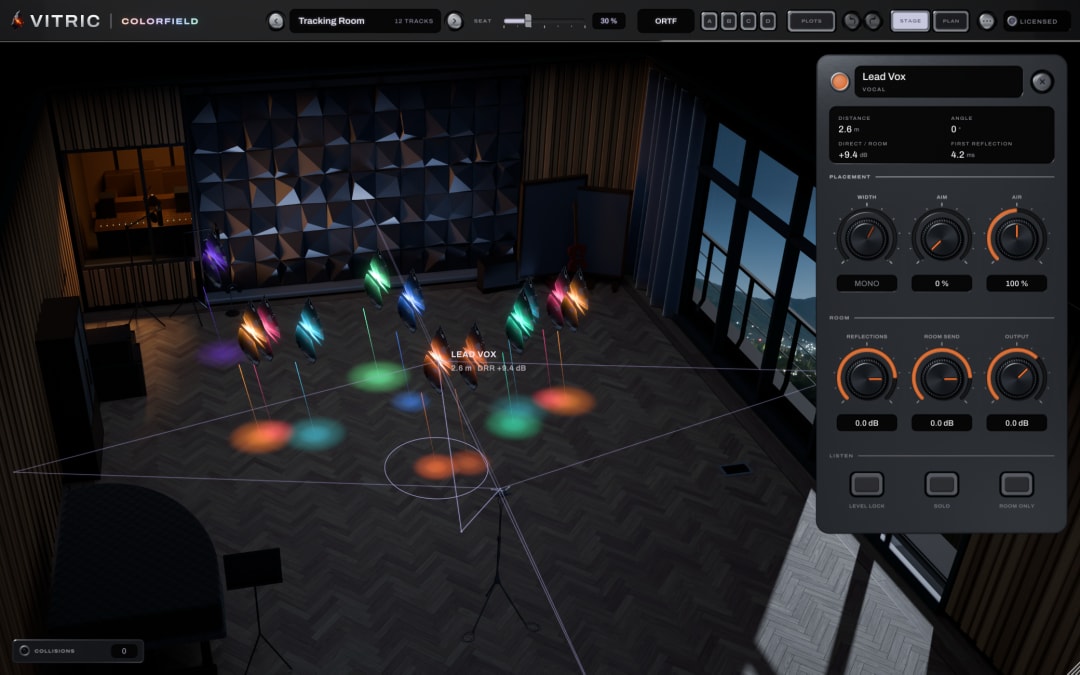Open the Plots view
Viewport: 1080px width, 675px height.
point(811,21)
